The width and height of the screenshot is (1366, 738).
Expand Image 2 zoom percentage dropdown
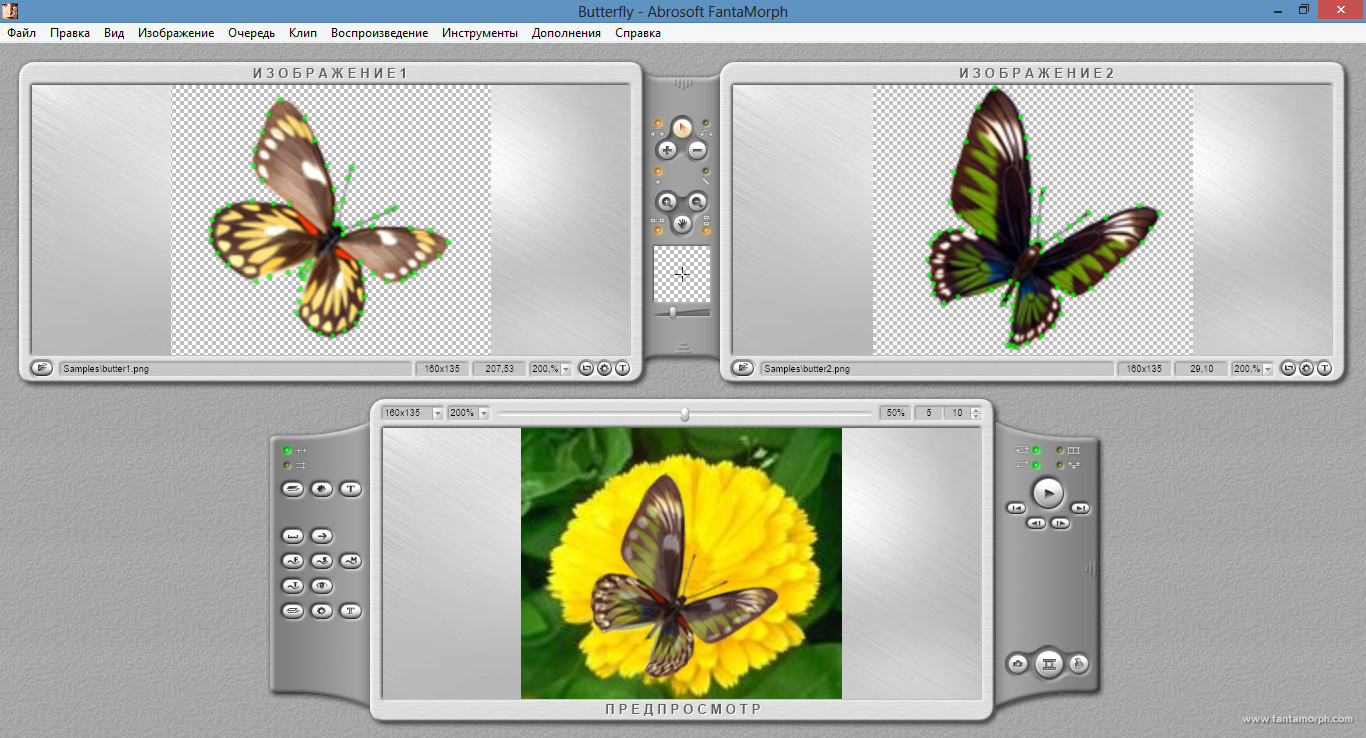1267,369
